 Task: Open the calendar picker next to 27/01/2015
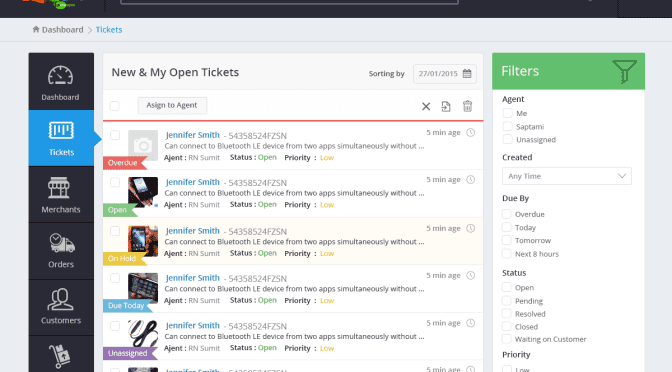(x=467, y=74)
